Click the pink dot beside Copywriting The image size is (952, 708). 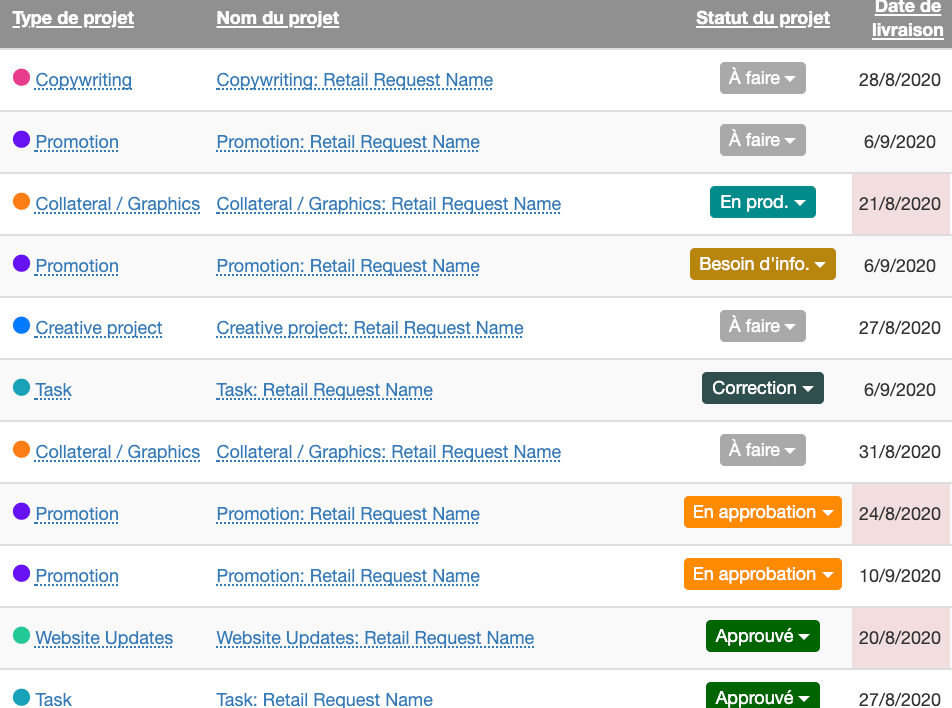pyautogui.click(x=21, y=78)
